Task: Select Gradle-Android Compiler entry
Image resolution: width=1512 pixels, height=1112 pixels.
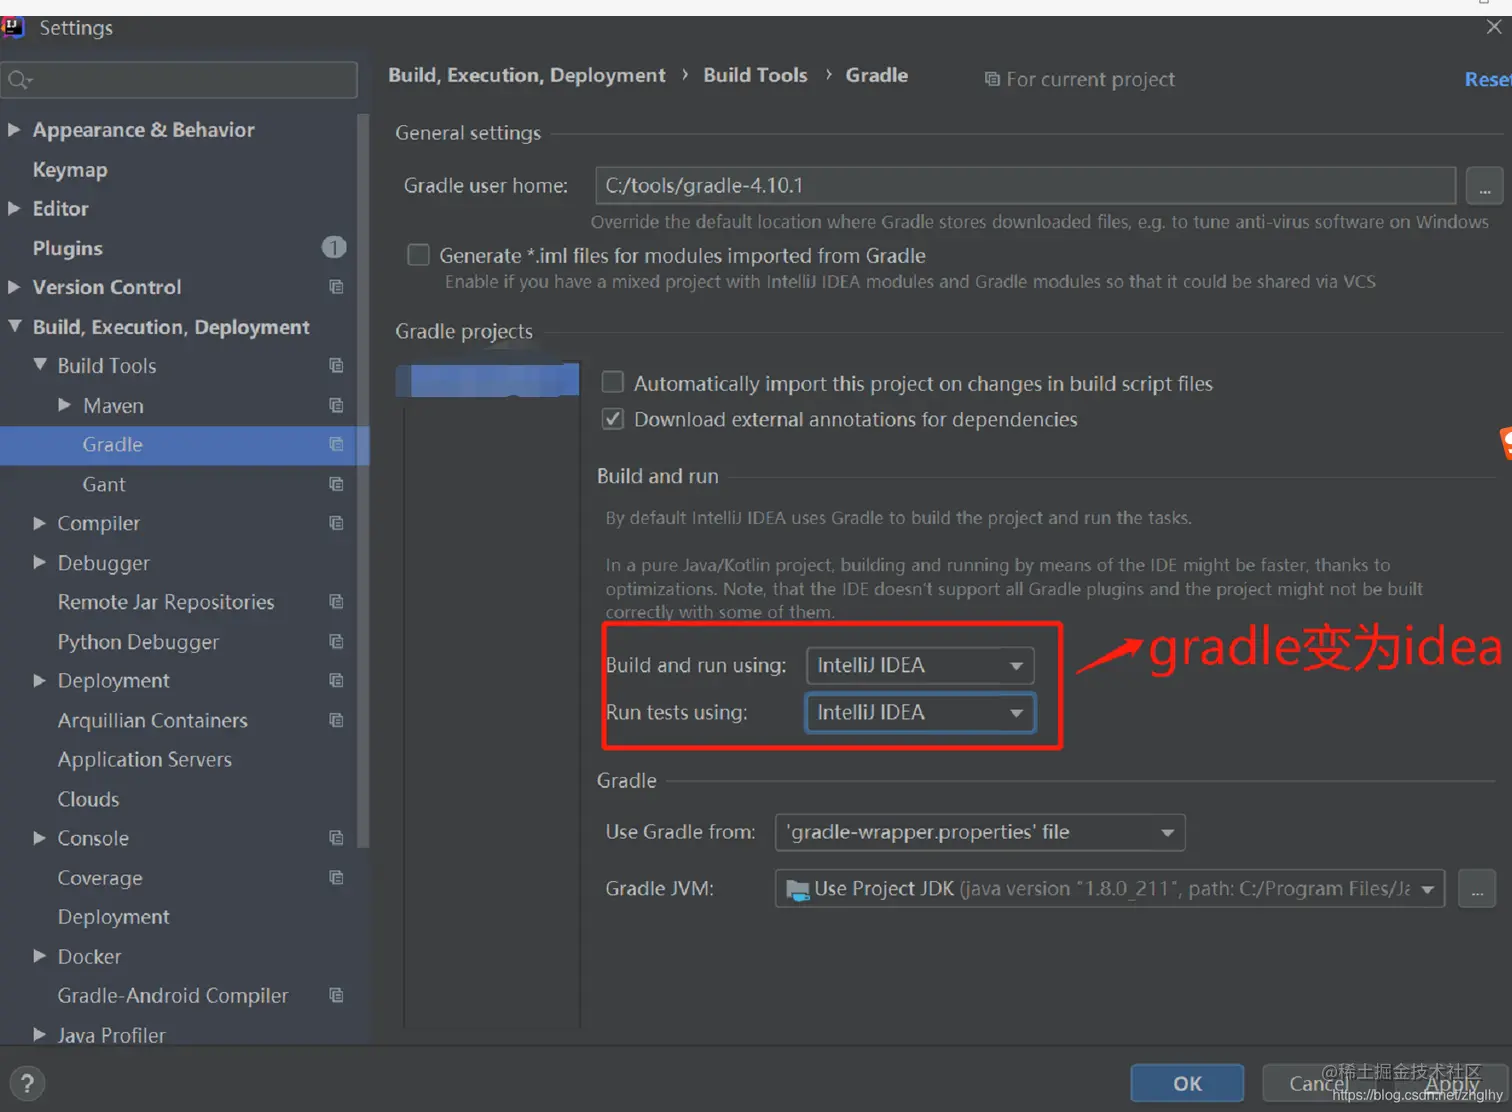Action: pos(172,995)
